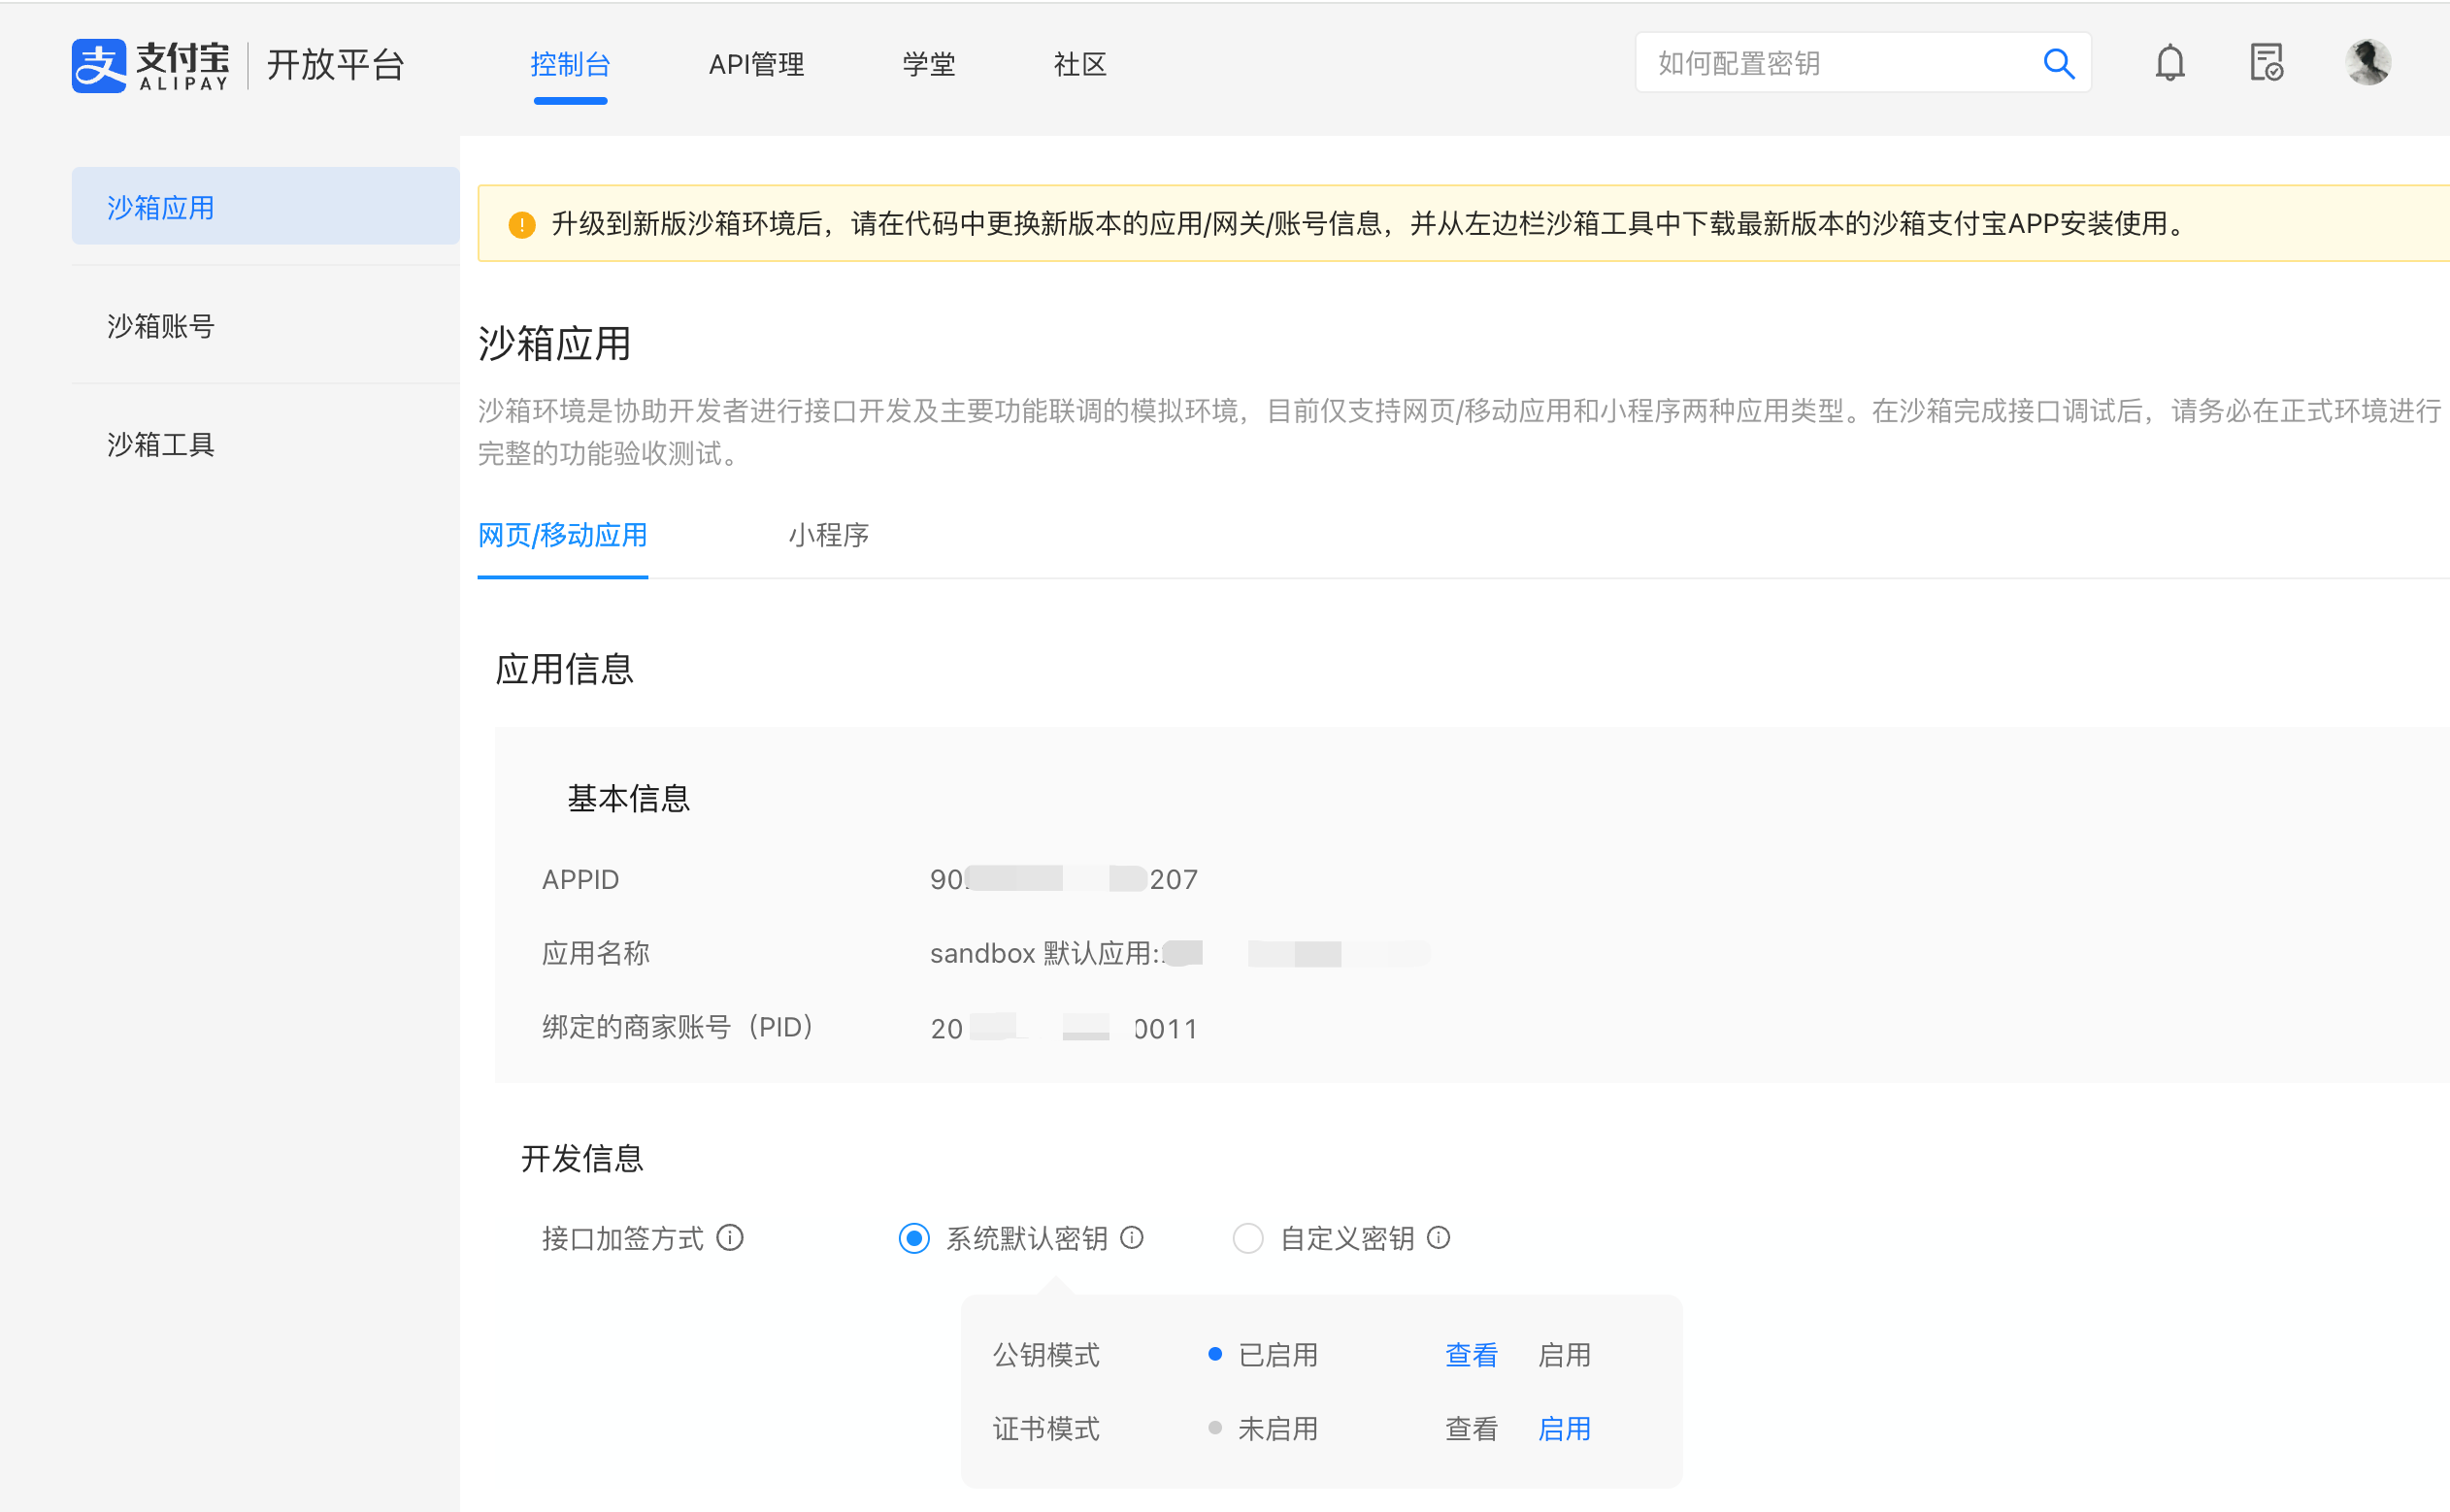The image size is (2450, 1512).
Task: Click info icon beside 自定义密钥
Action: click(1439, 1238)
